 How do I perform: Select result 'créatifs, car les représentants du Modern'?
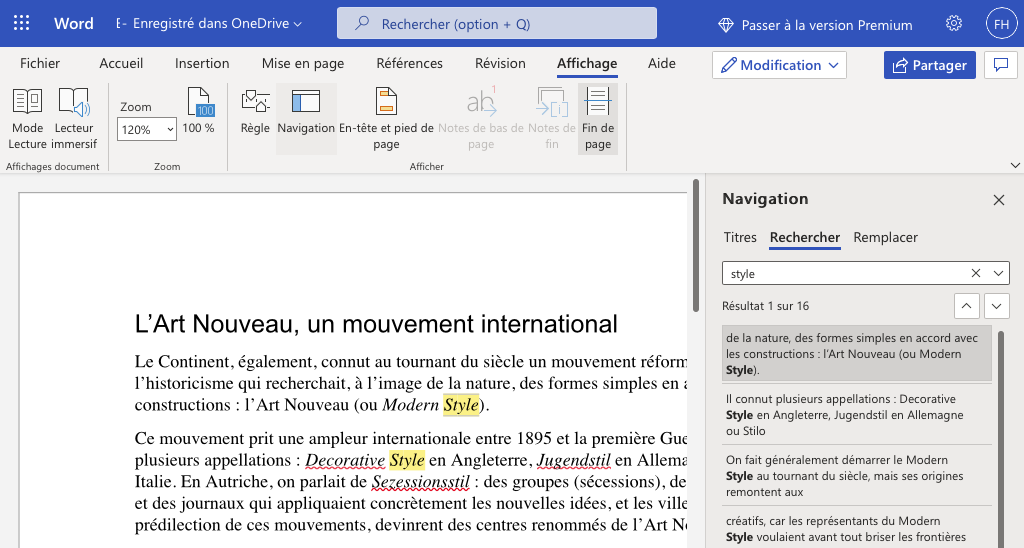[857, 529]
